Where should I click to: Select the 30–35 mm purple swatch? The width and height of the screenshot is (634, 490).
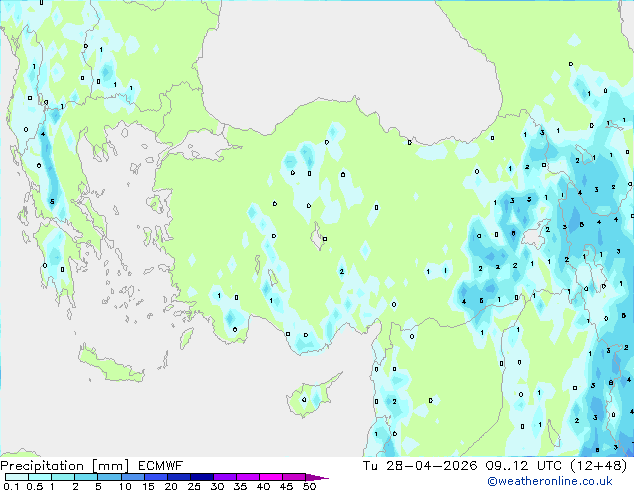coord(224,477)
